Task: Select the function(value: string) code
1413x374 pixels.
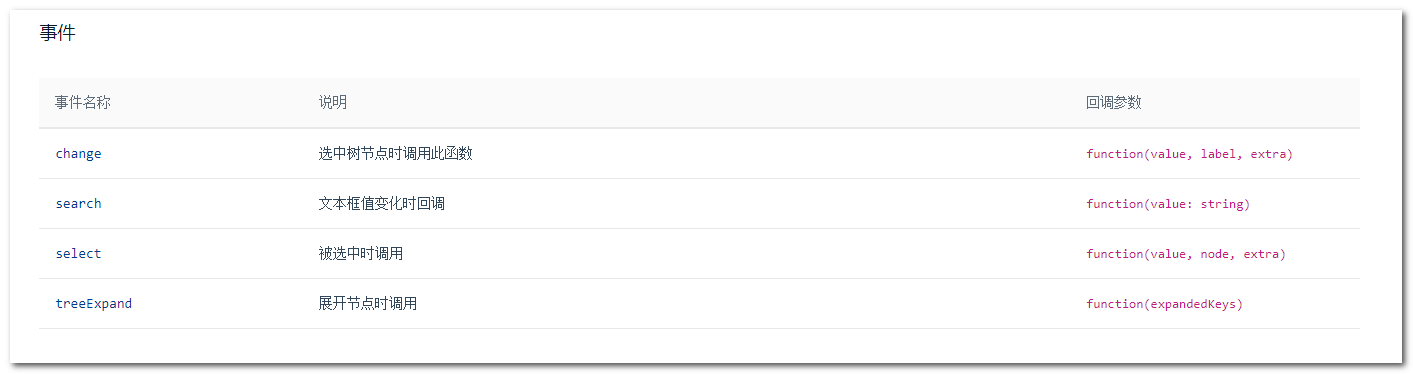Action: pyautogui.click(x=1168, y=204)
